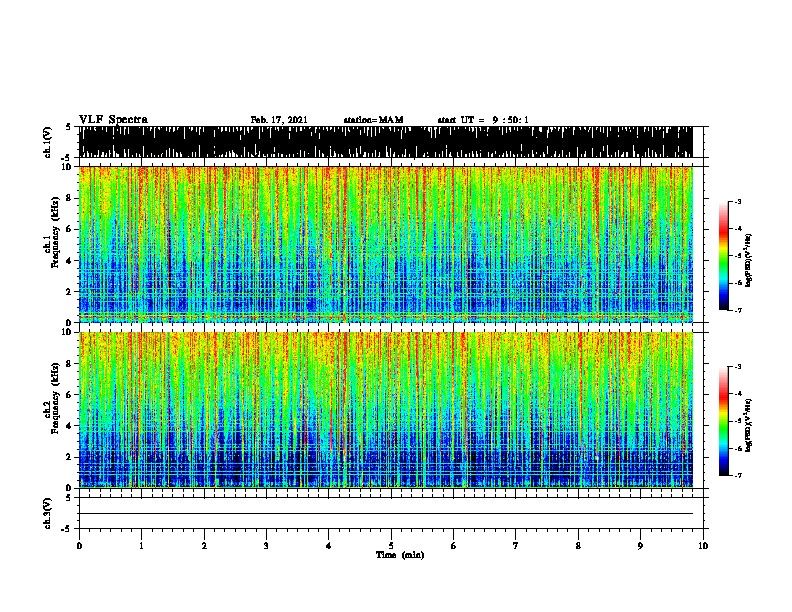Click time axis tick label "1"
The height and width of the screenshot is (612, 792).
(x=141, y=546)
